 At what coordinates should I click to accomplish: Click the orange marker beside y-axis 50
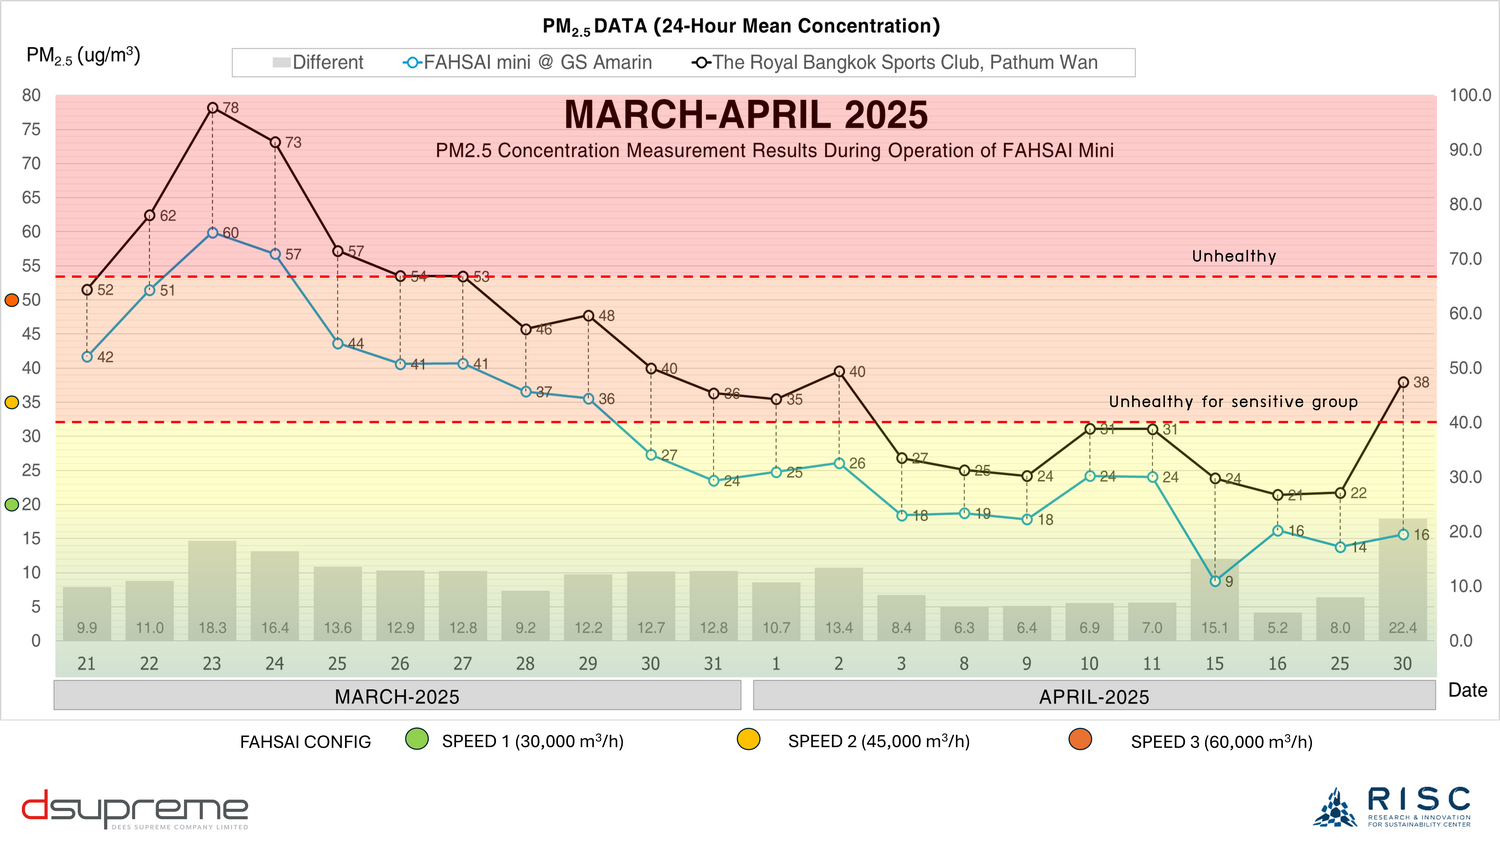pos(12,300)
